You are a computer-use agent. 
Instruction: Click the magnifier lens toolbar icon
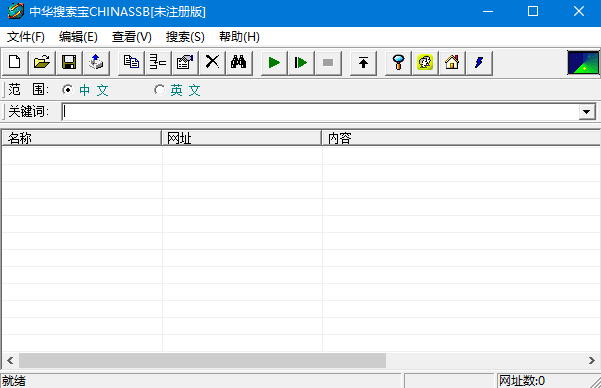[x=399, y=62]
